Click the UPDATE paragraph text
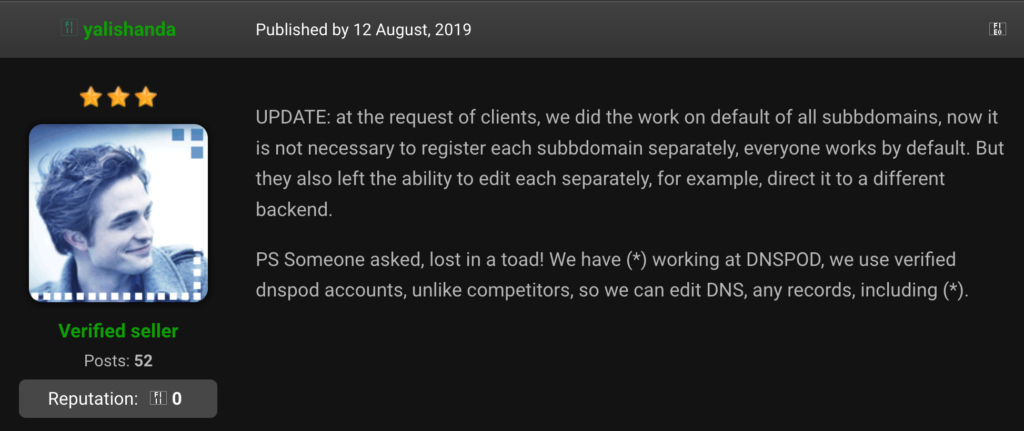Viewport: 1024px width, 431px height. tap(630, 163)
